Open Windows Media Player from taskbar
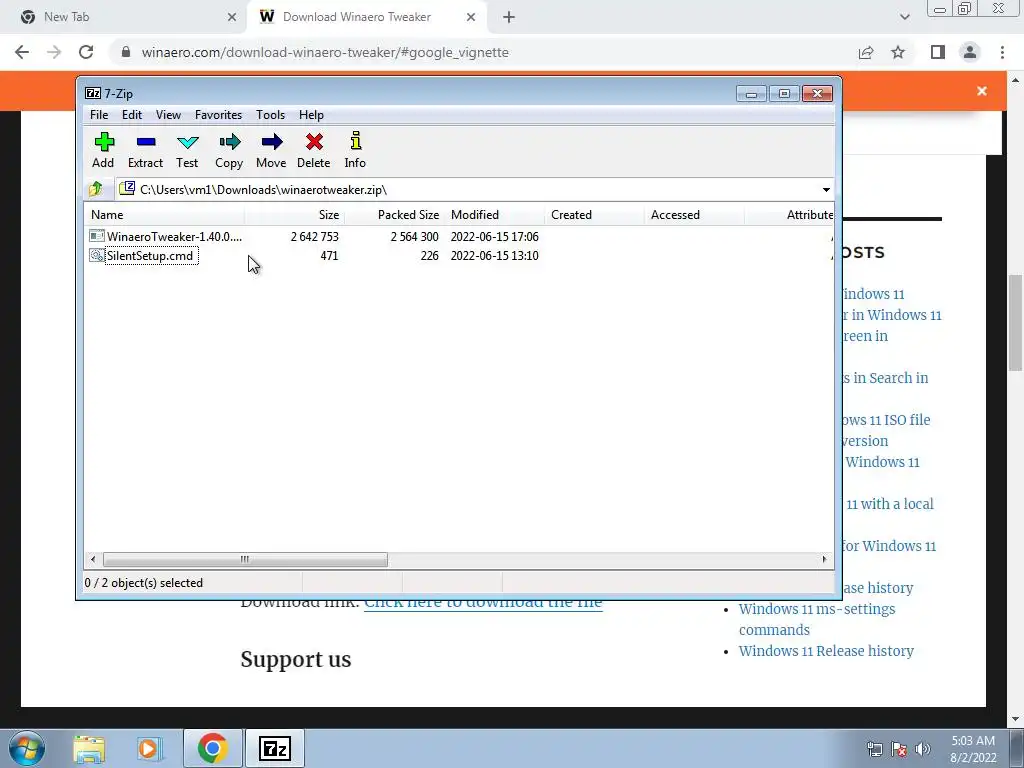 click(x=149, y=748)
